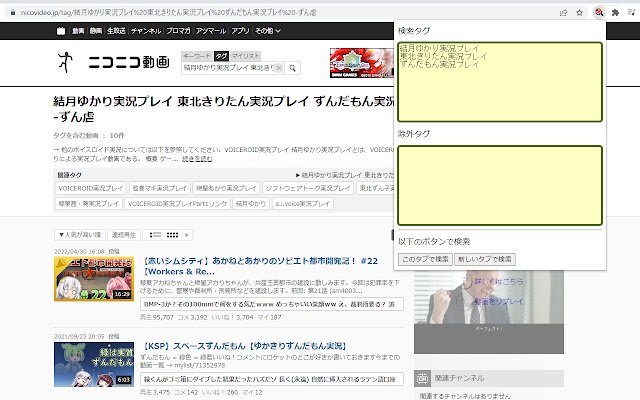
Task: Open the 人気が高い順 sort dropdown
Action: click(x=80, y=235)
